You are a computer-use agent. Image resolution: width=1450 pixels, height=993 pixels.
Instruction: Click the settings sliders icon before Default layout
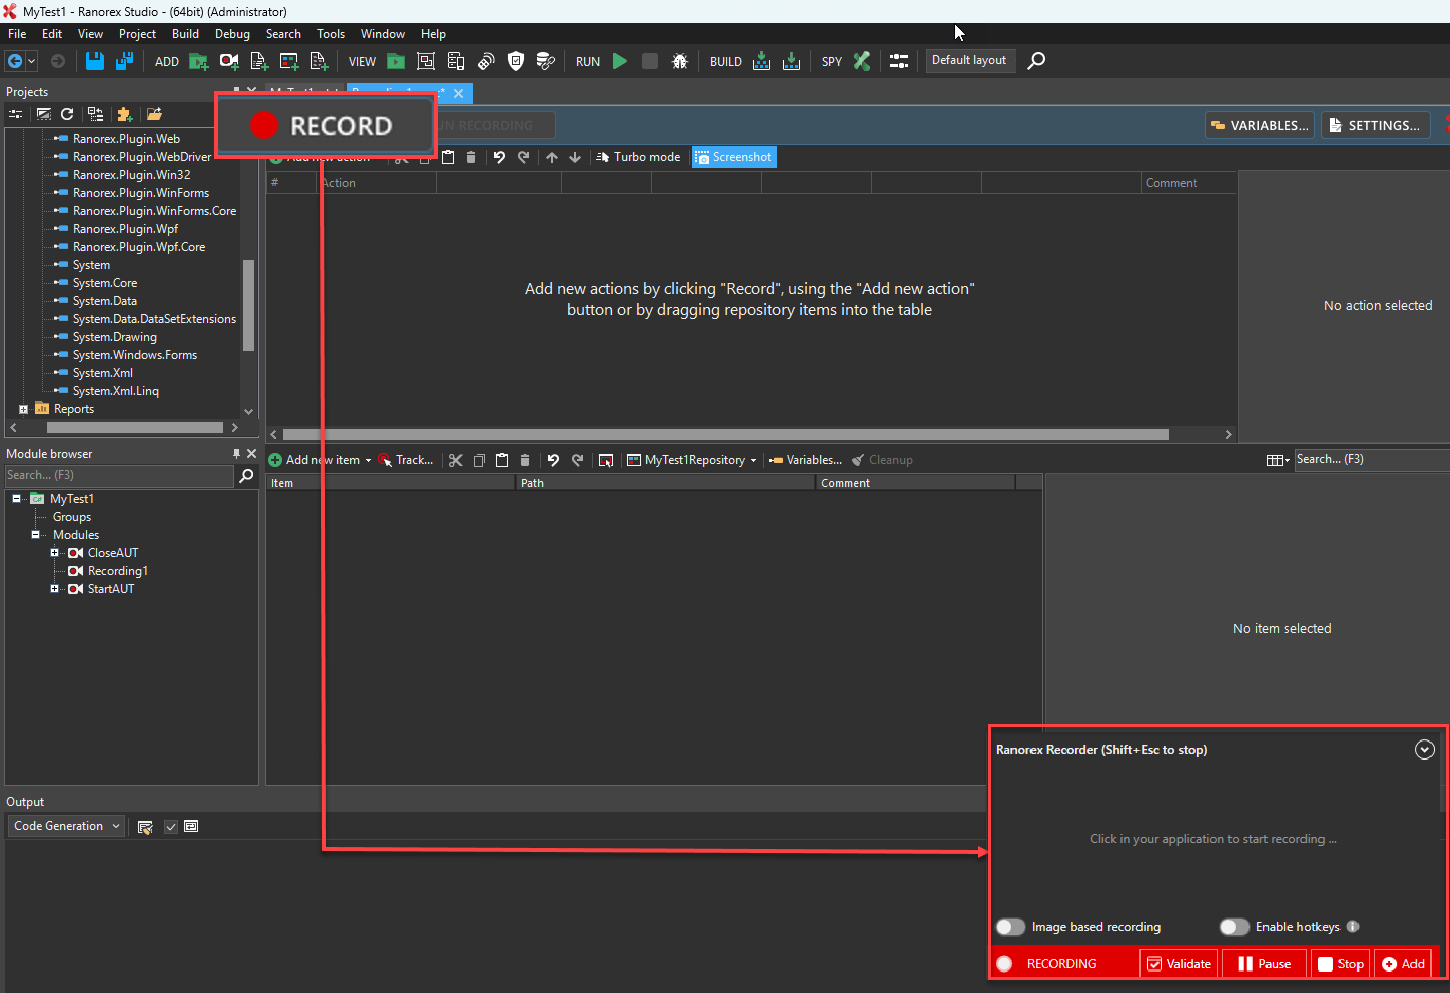(899, 61)
